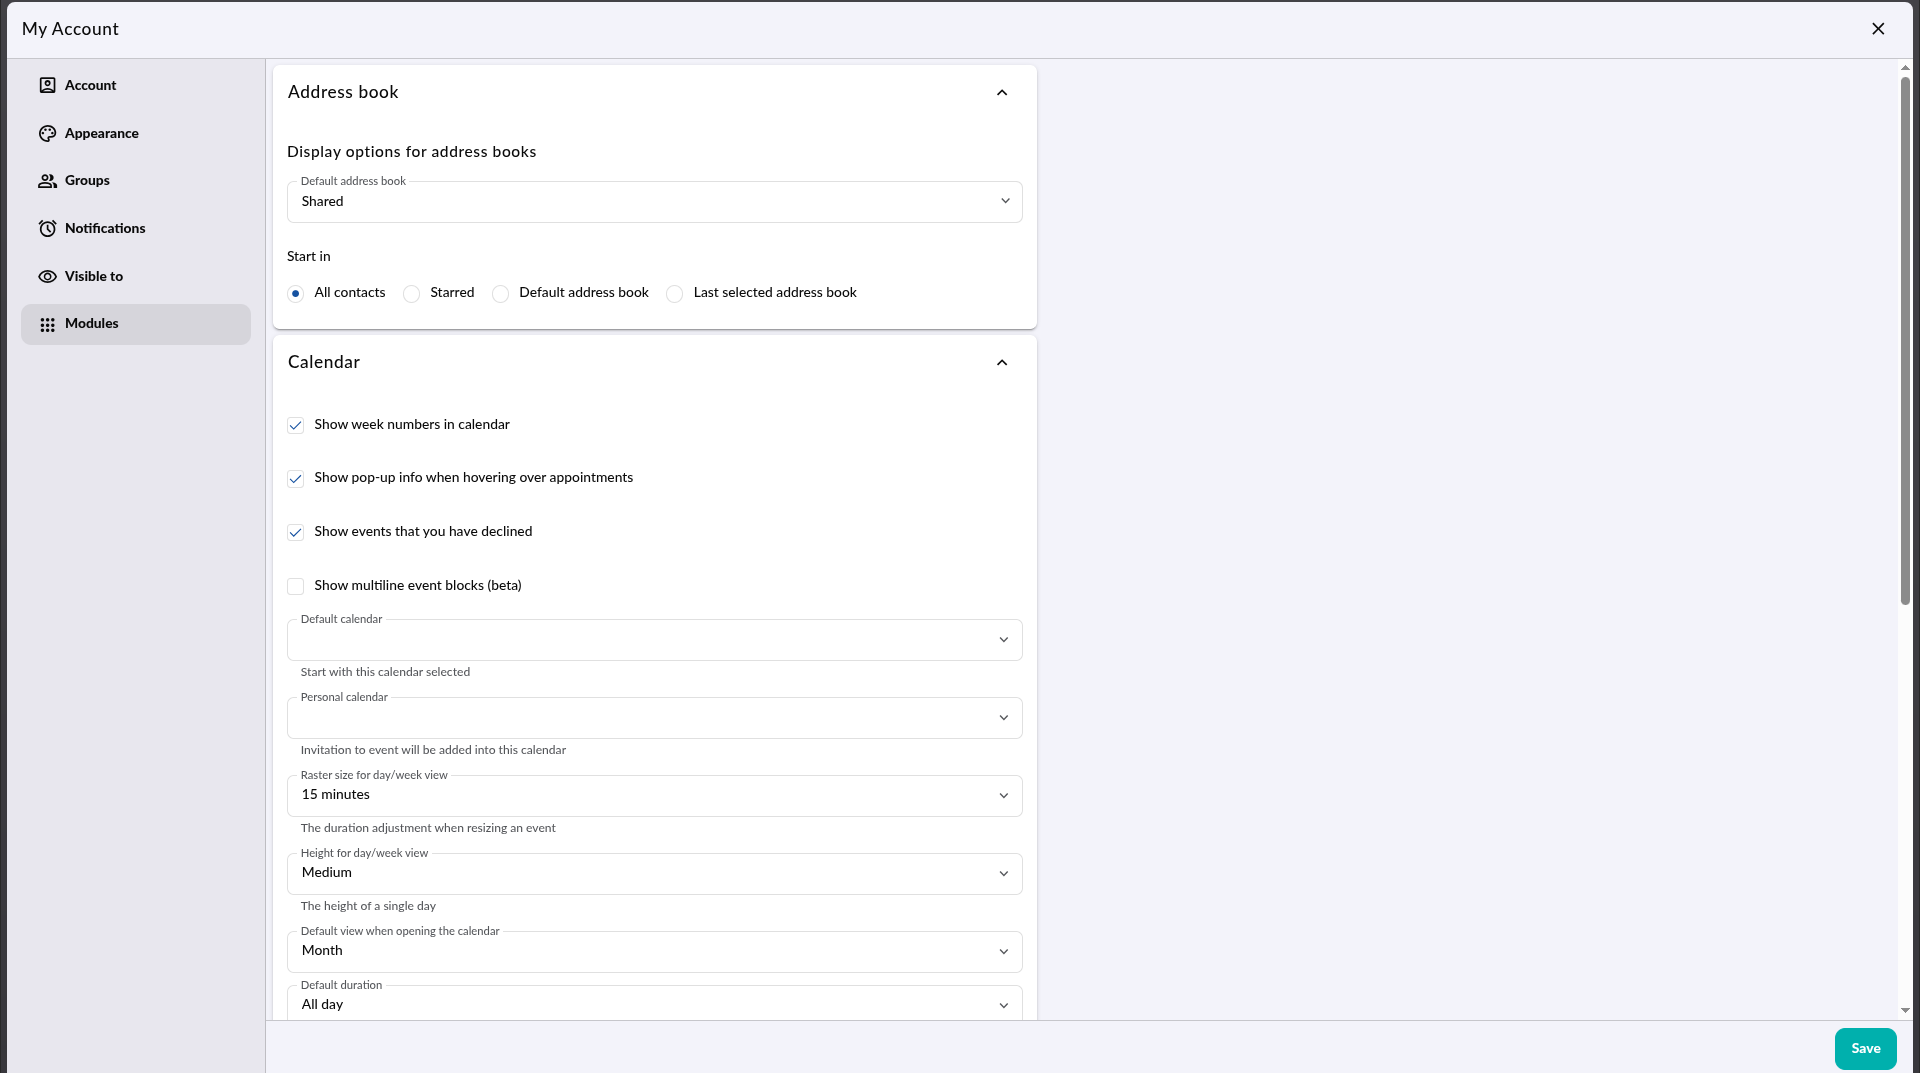
Task: Click the vertical scrollbar thumb
Action: (1905, 340)
